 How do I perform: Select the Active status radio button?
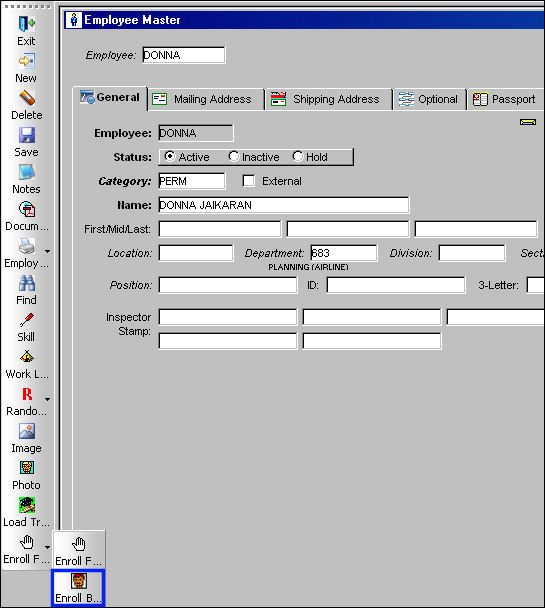169,156
